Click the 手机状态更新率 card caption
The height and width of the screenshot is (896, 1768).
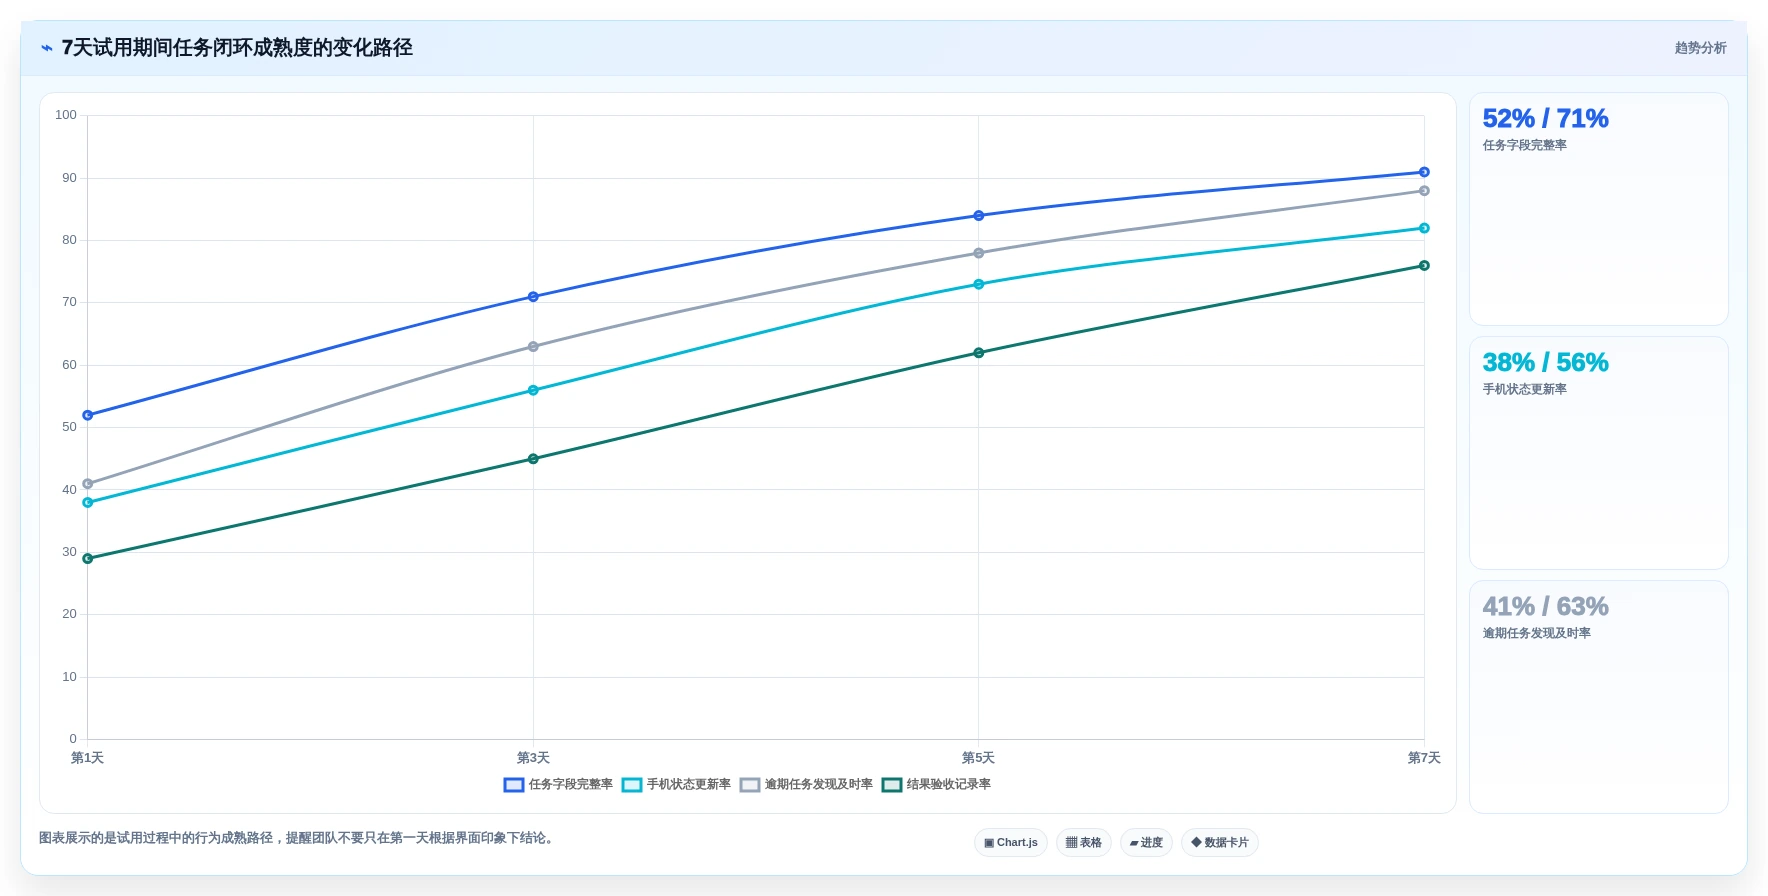[1525, 390]
